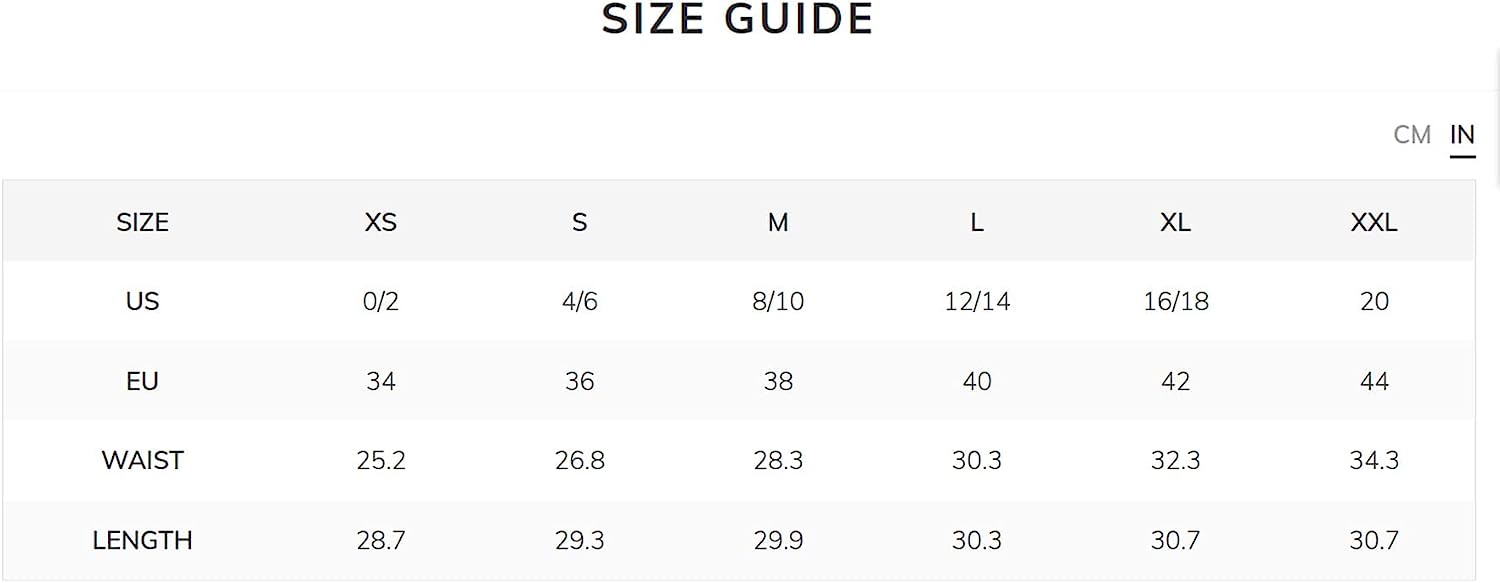
Task: Select the XS size column header
Action: [380, 222]
